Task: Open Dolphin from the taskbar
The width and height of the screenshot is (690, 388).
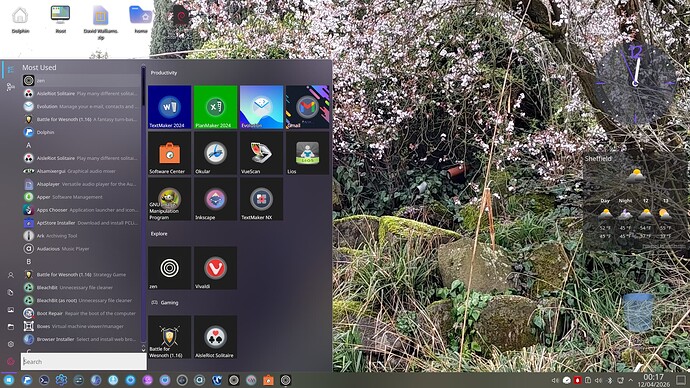Action: 27,380
